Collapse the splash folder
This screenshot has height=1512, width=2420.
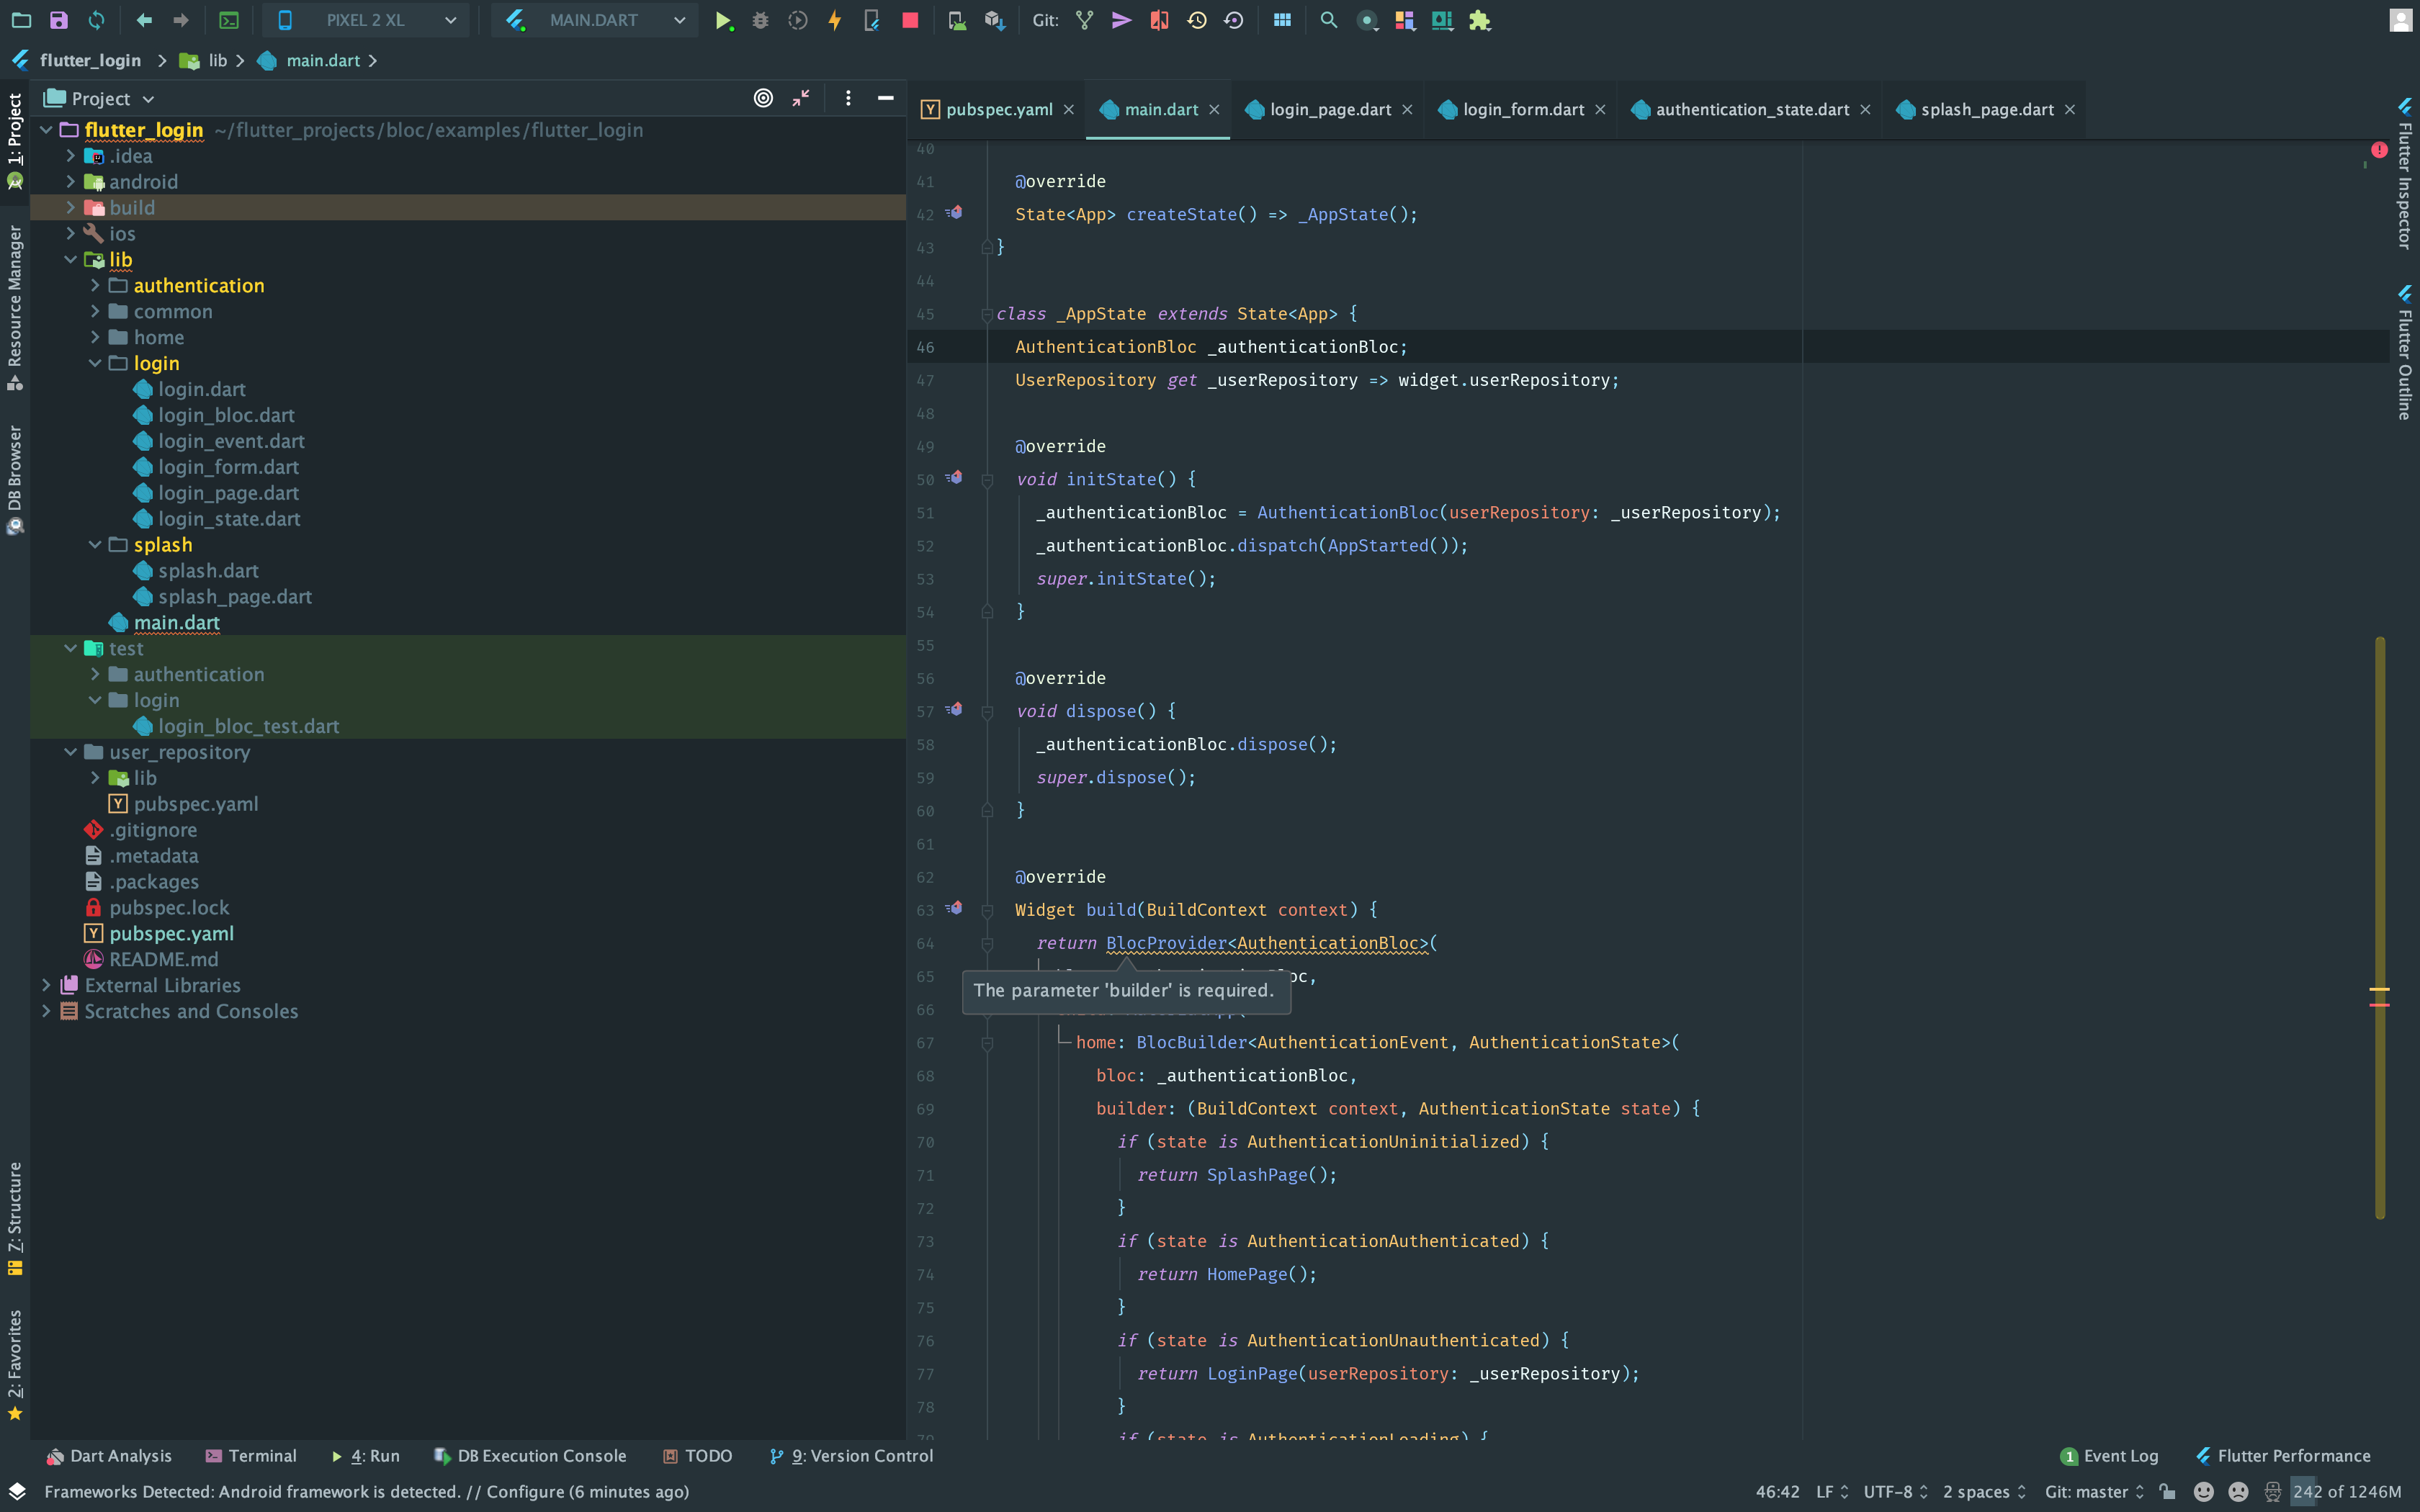95,545
